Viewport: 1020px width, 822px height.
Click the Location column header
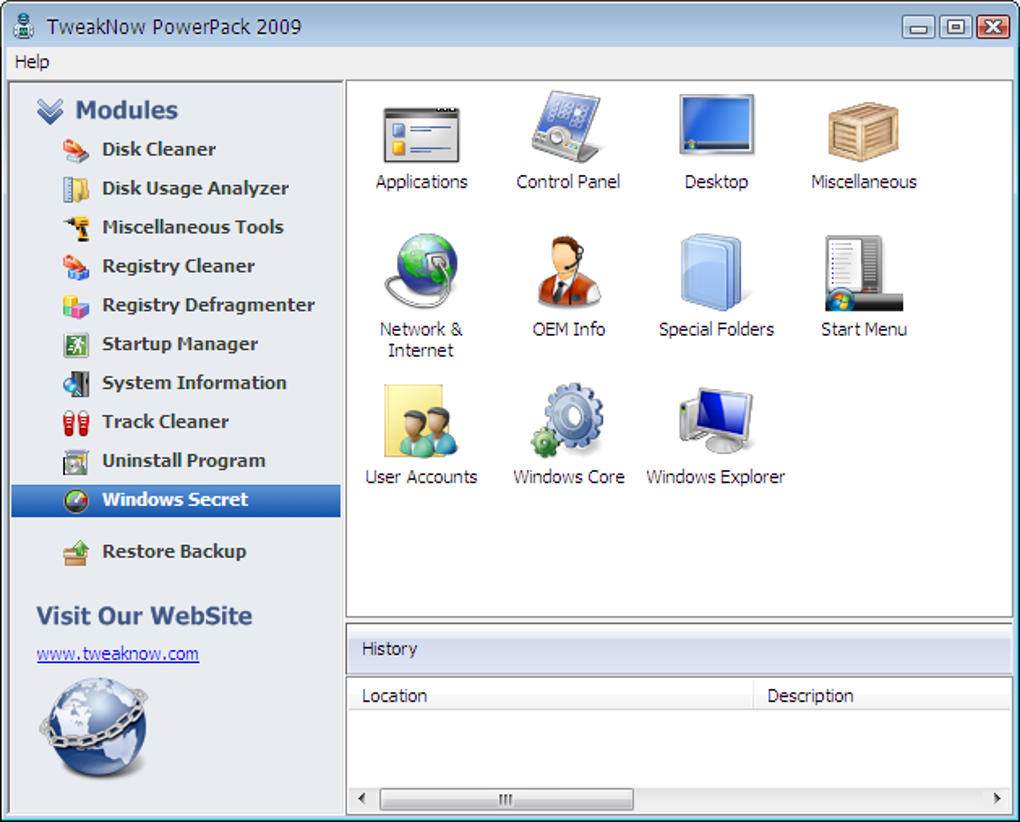(550, 696)
